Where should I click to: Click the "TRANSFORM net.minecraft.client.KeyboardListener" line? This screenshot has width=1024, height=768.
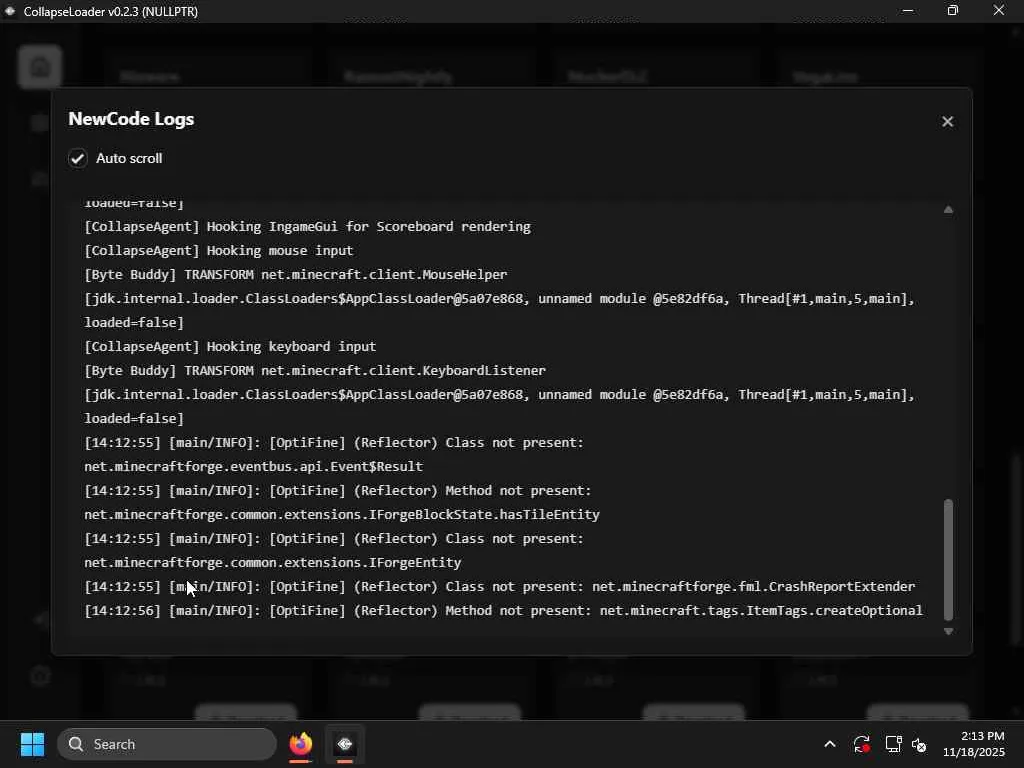point(315,371)
